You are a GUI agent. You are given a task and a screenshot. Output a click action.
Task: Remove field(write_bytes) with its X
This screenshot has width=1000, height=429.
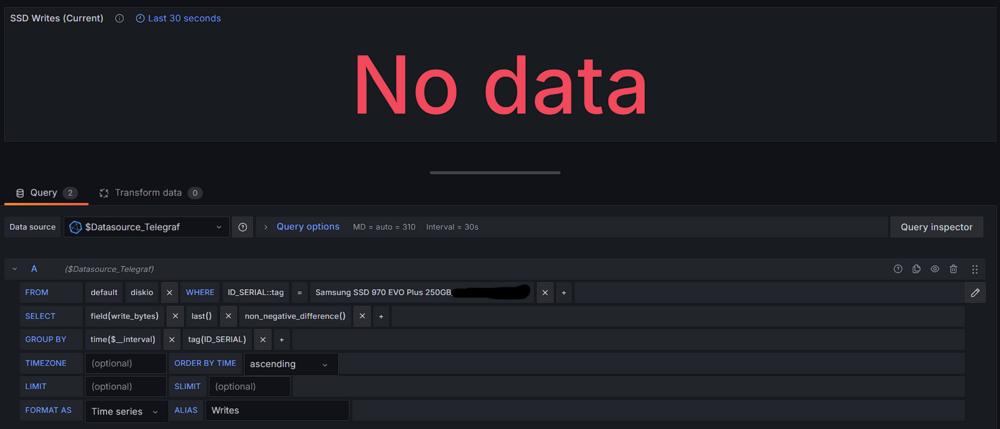(175, 316)
